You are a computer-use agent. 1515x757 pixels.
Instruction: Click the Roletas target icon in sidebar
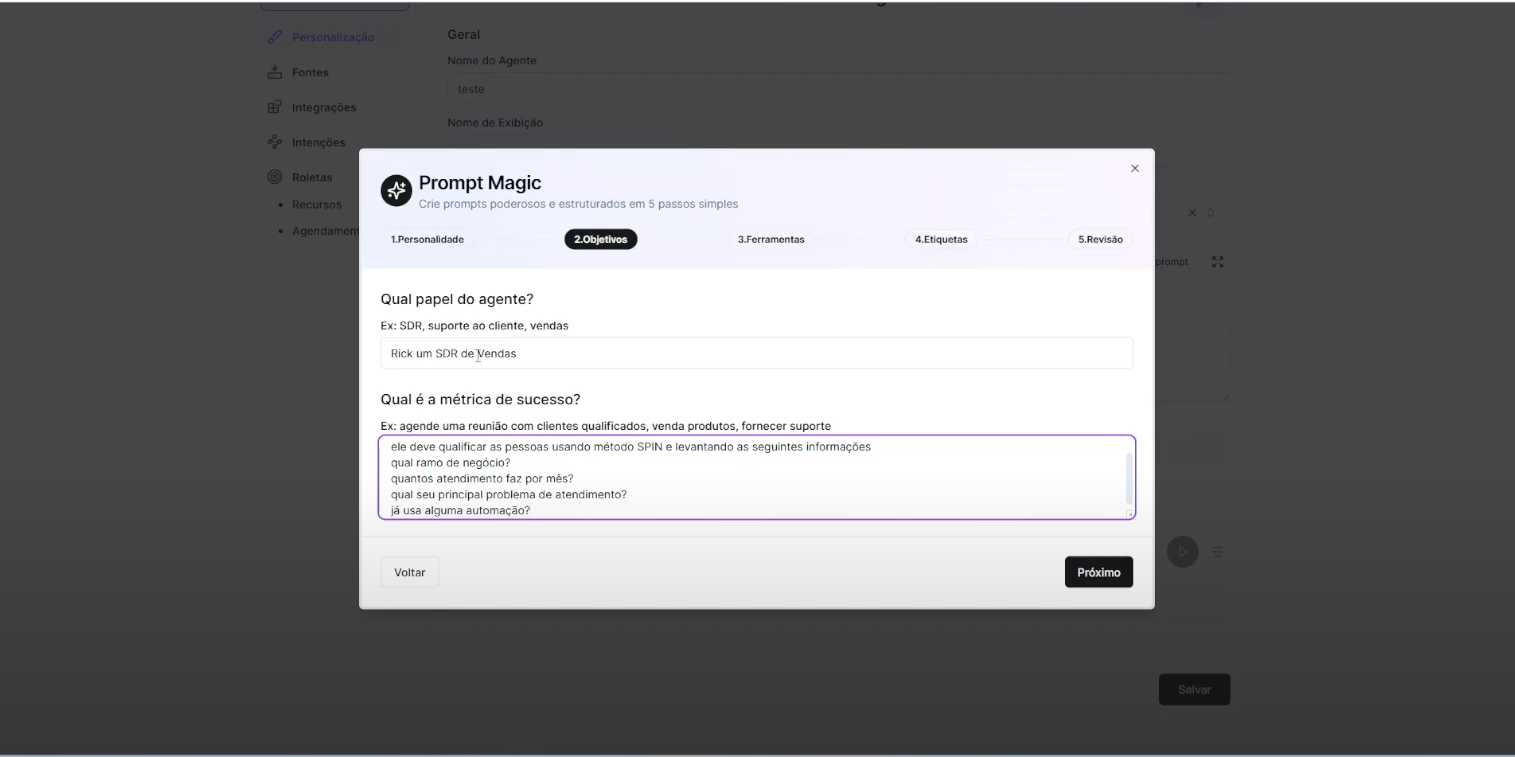tap(274, 177)
